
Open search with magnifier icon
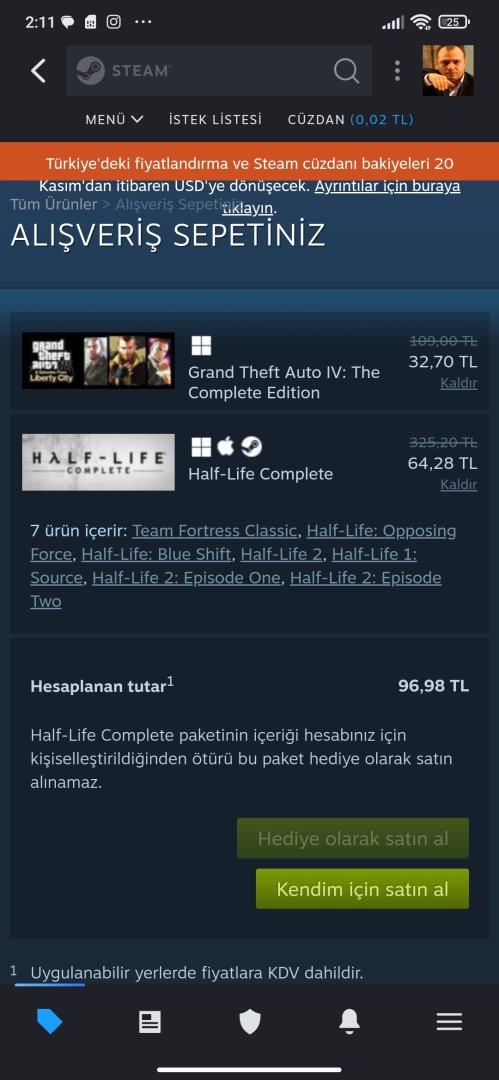click(x=346, y=70)
